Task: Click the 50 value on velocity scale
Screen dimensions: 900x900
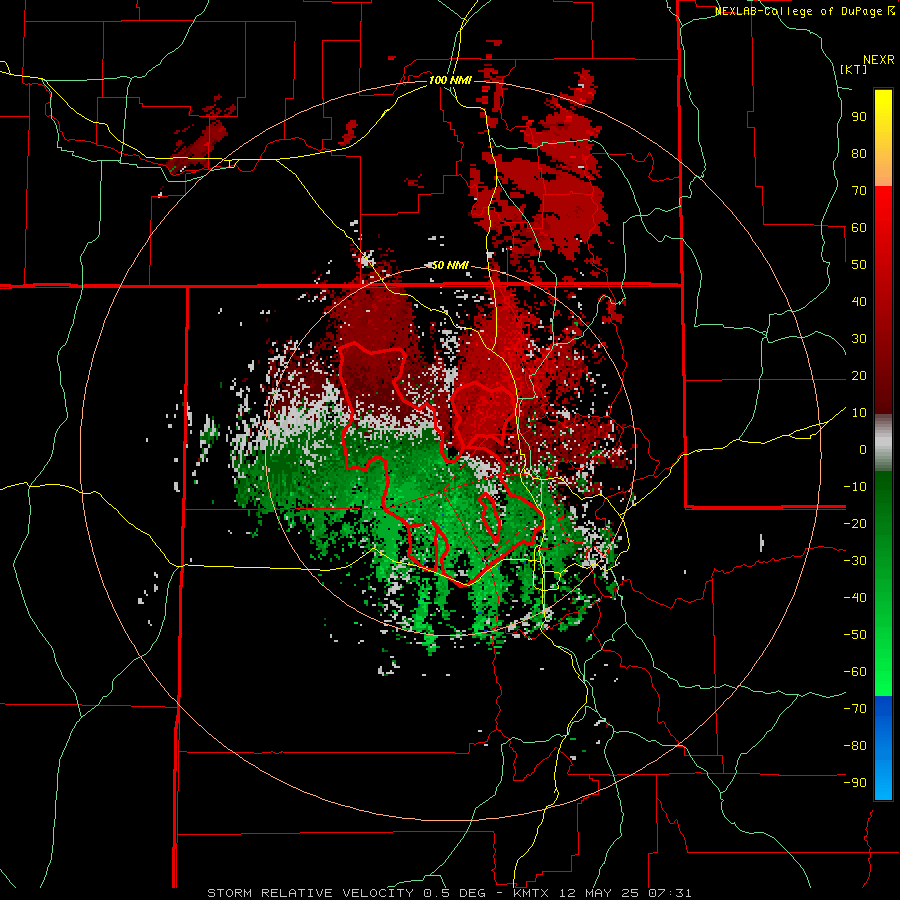Action: point(859,265)
